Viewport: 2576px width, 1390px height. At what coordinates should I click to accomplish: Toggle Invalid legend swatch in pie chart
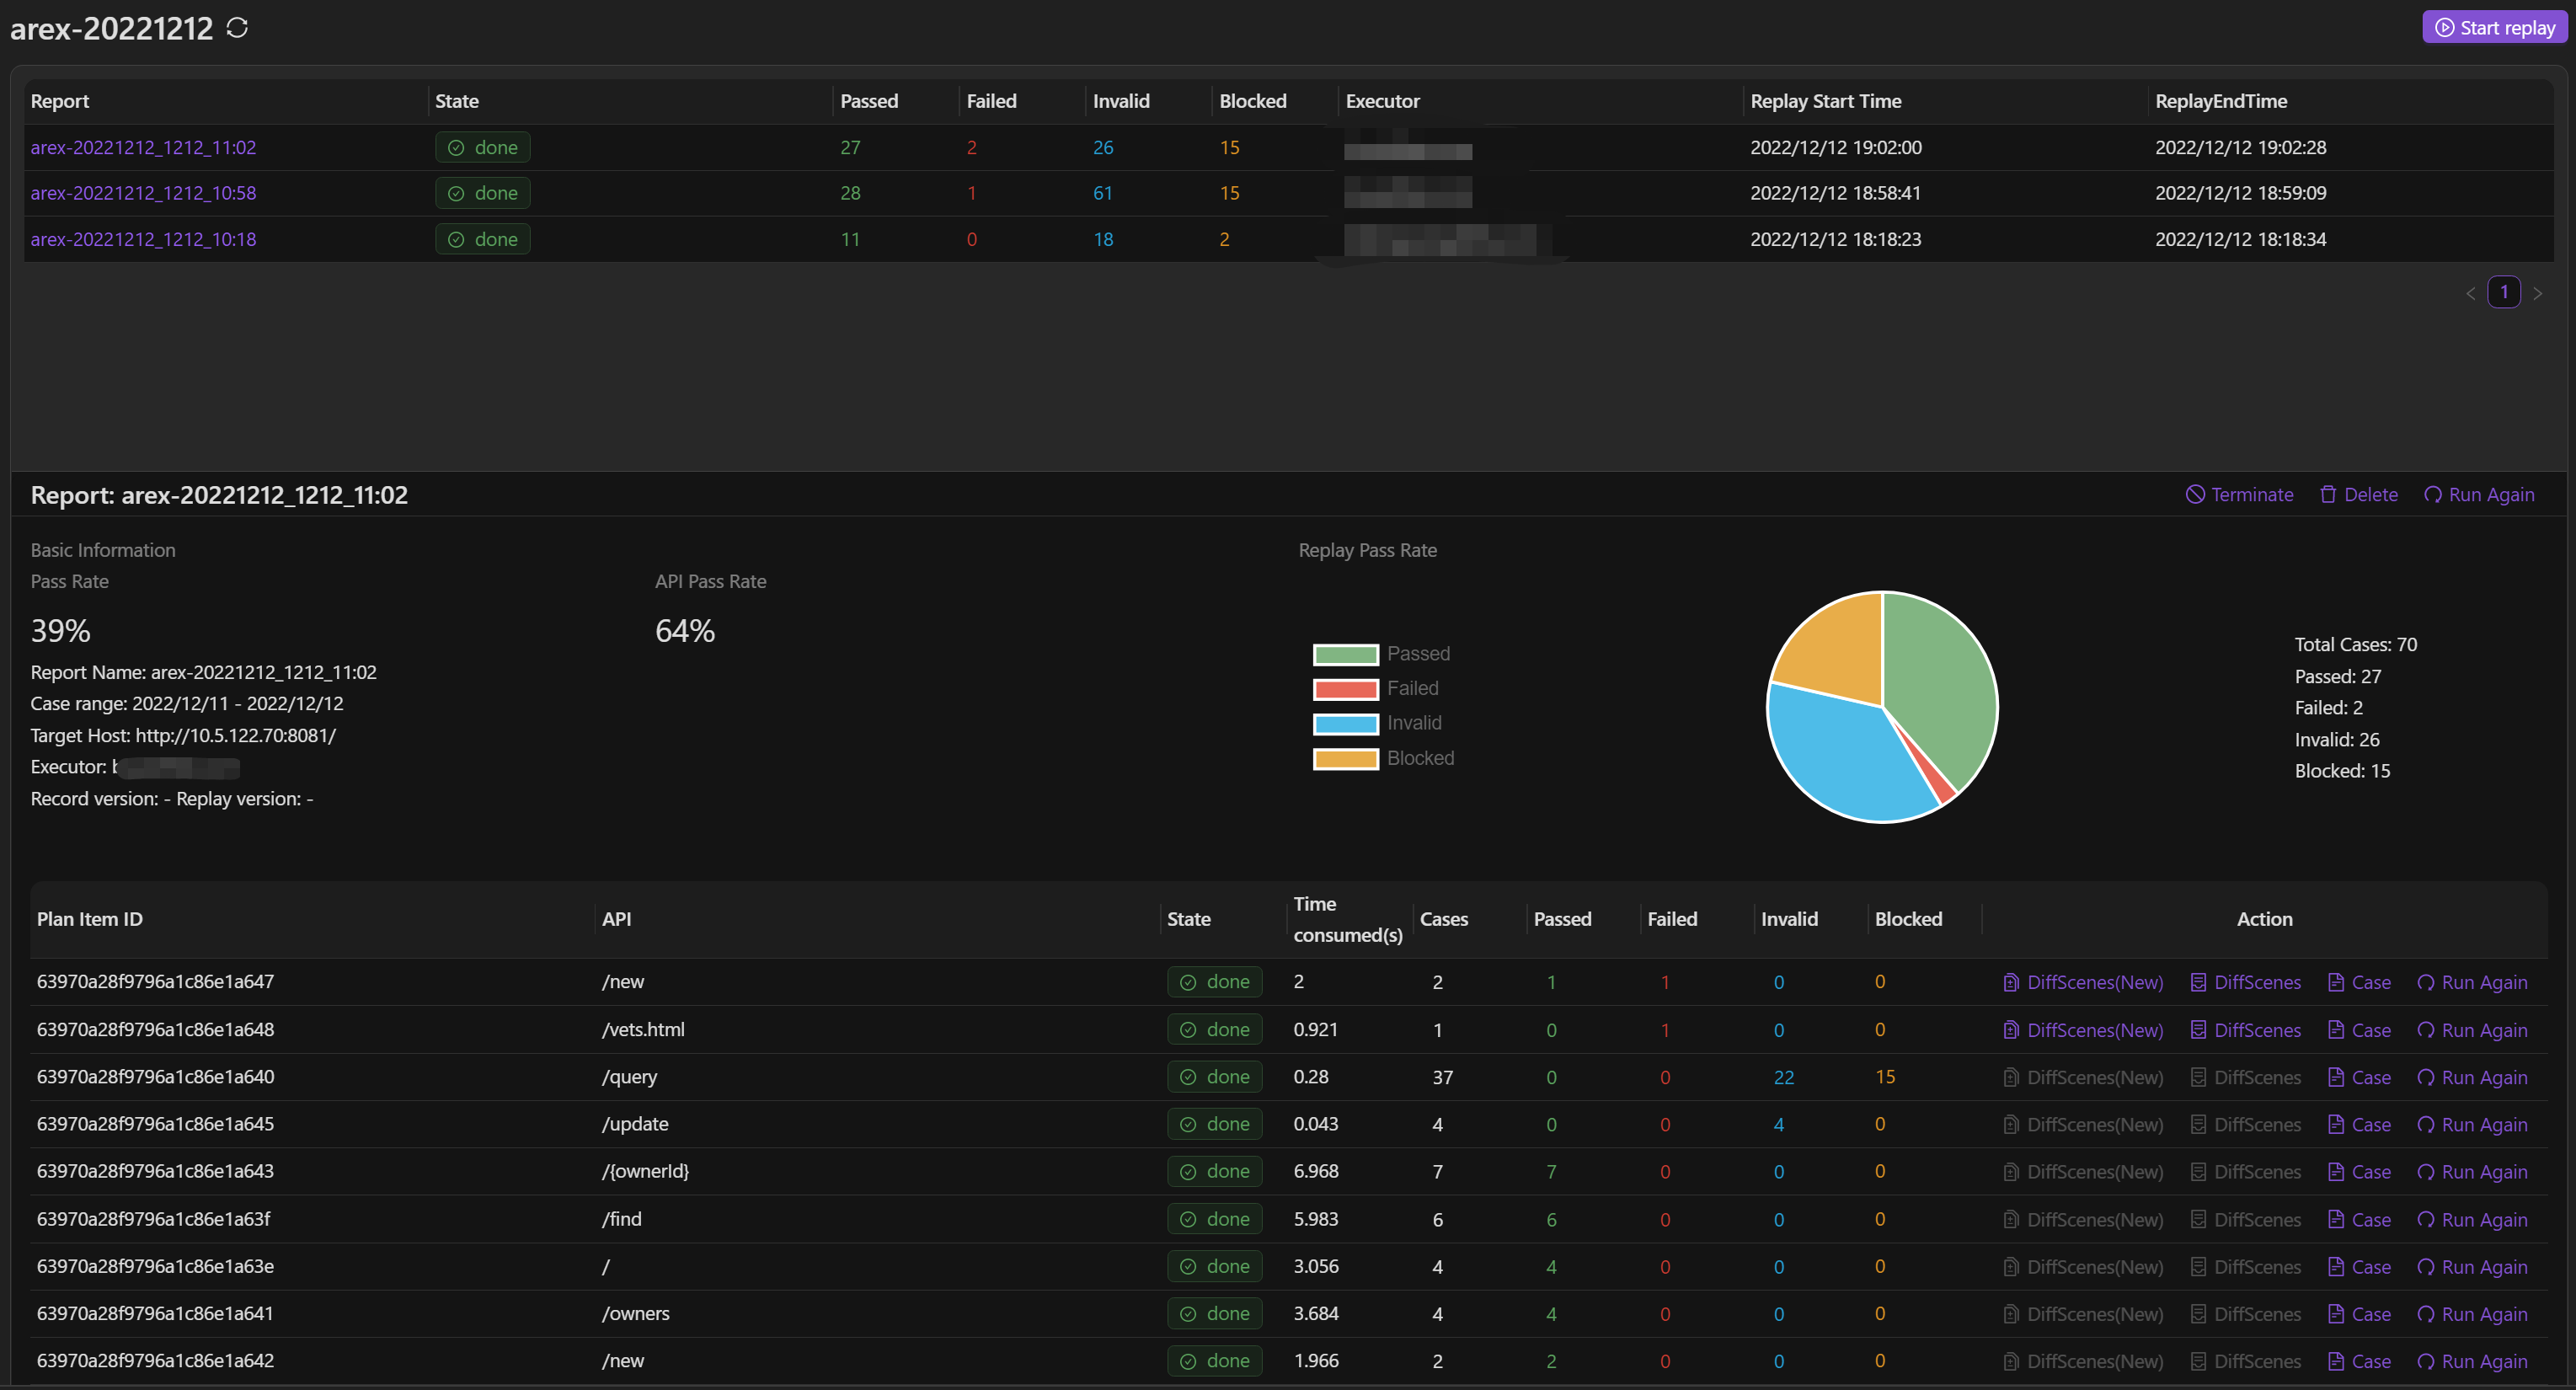1345,723
